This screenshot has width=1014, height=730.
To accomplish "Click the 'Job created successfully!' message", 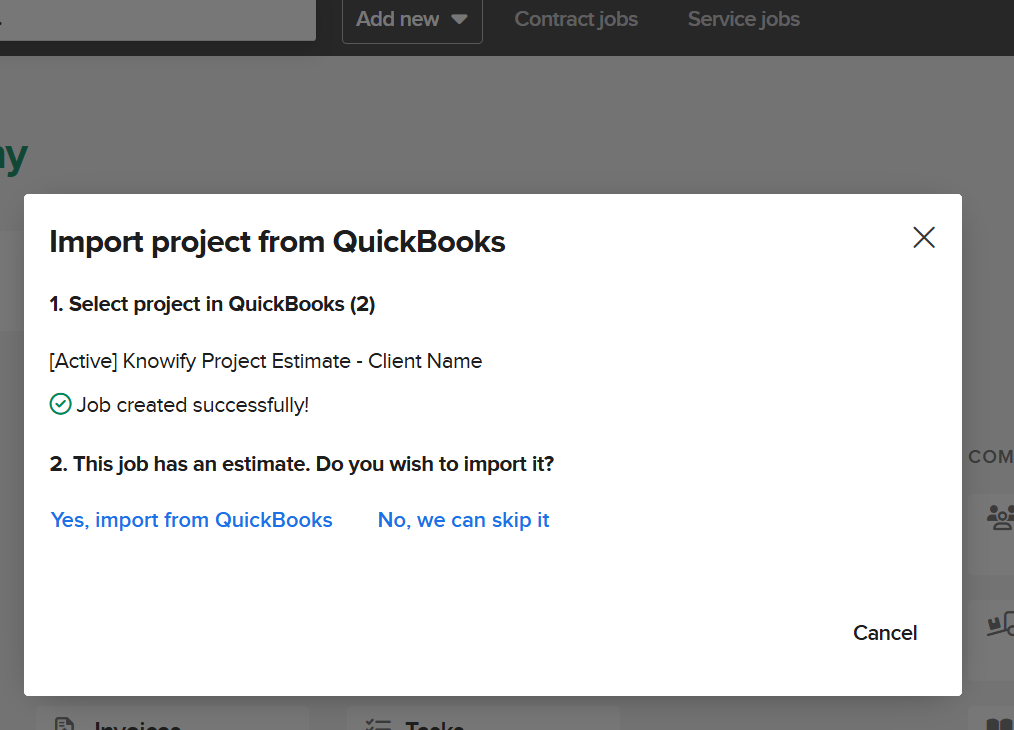I will click(192, 405).
